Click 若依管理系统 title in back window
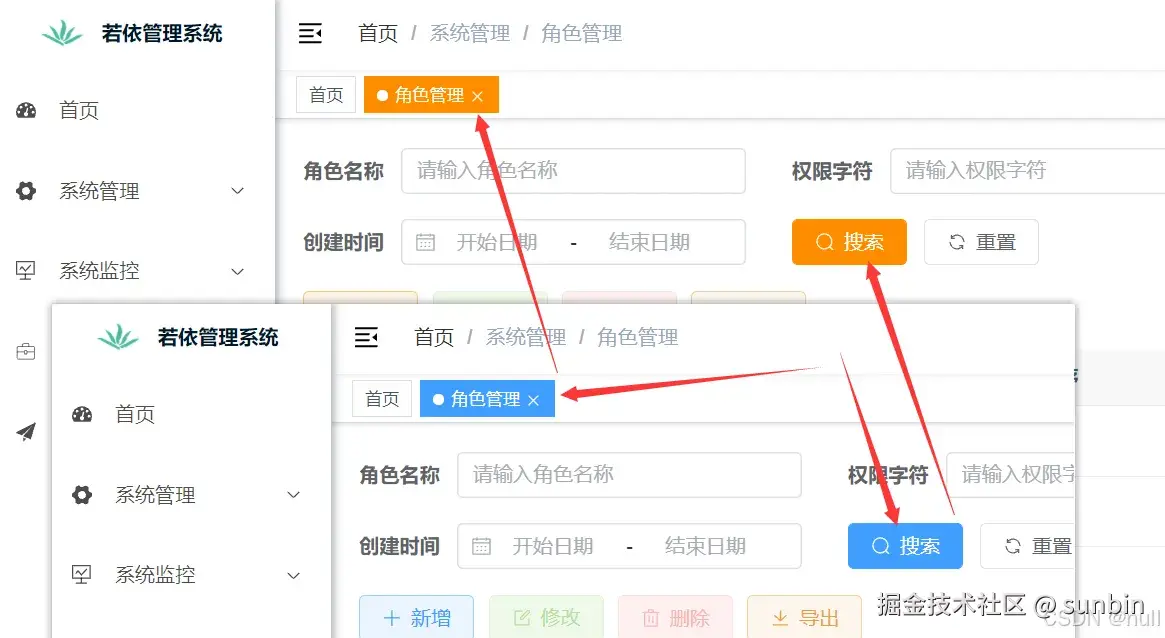 [x=162, y=33]
